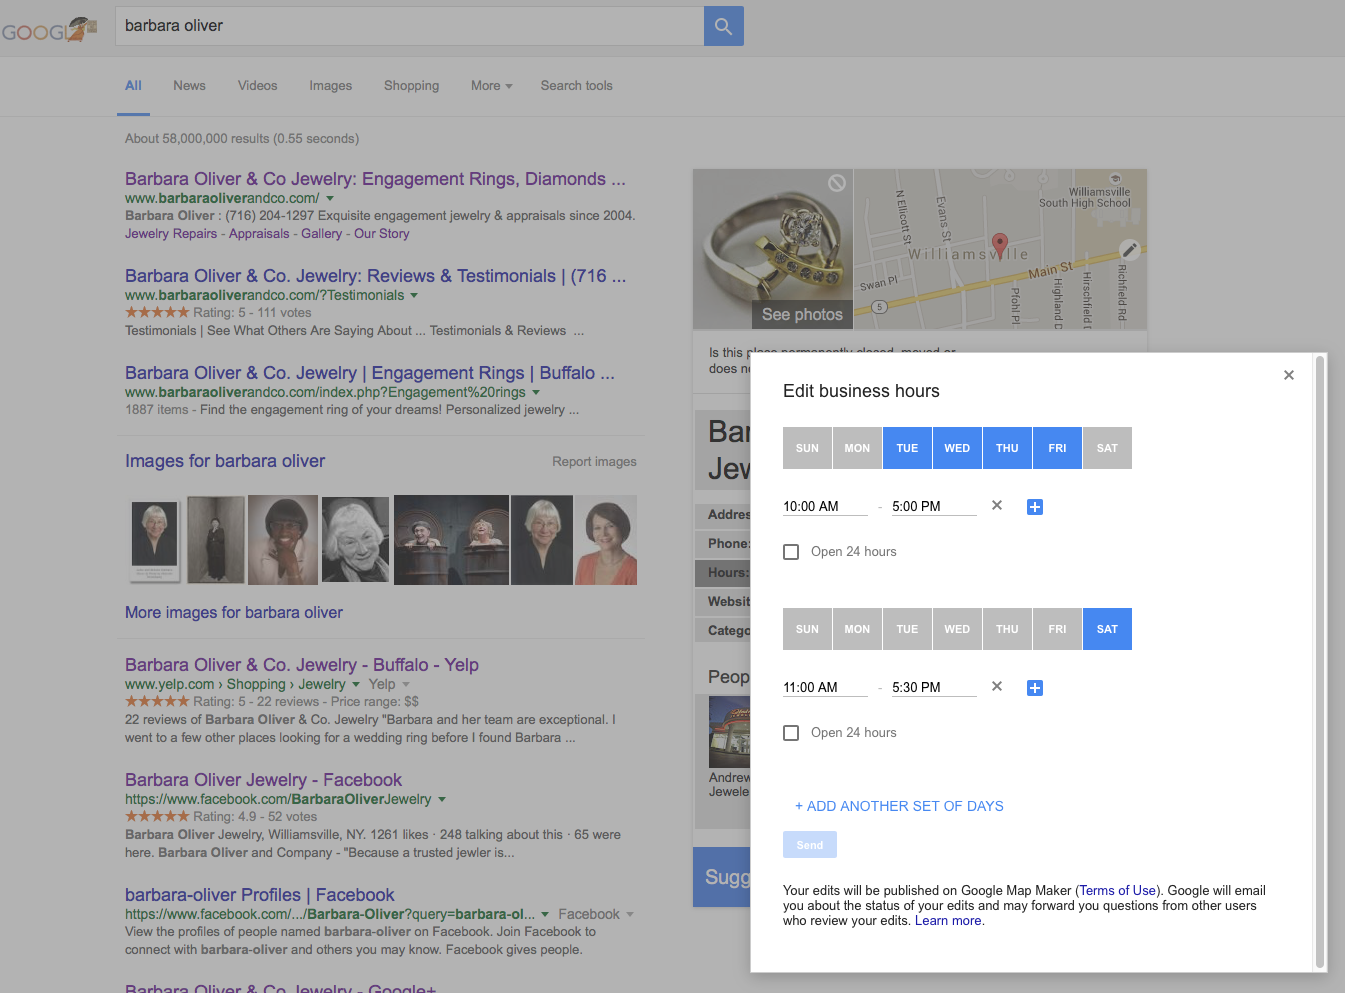This screenshot has width=1345, height=993.
Task: Open the first image result thumbnail
Action: (x=155, y=540)
